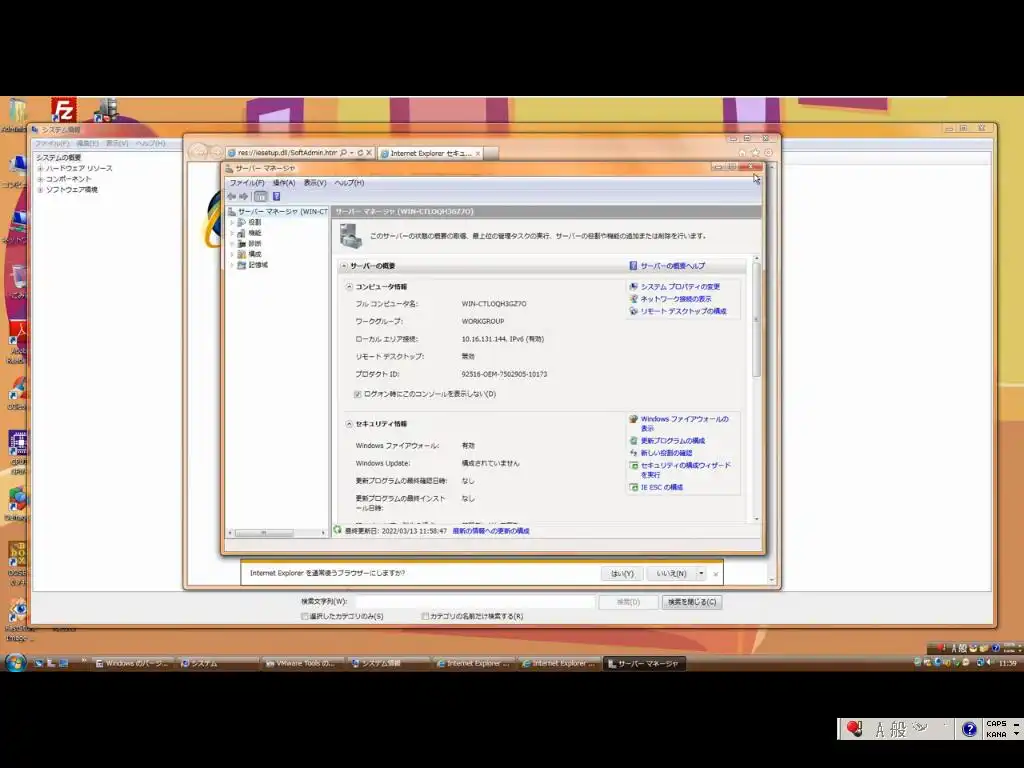1024x768 pixels.
Task: Click the refresh icon in IE address bar
Action: pos(360,153)
